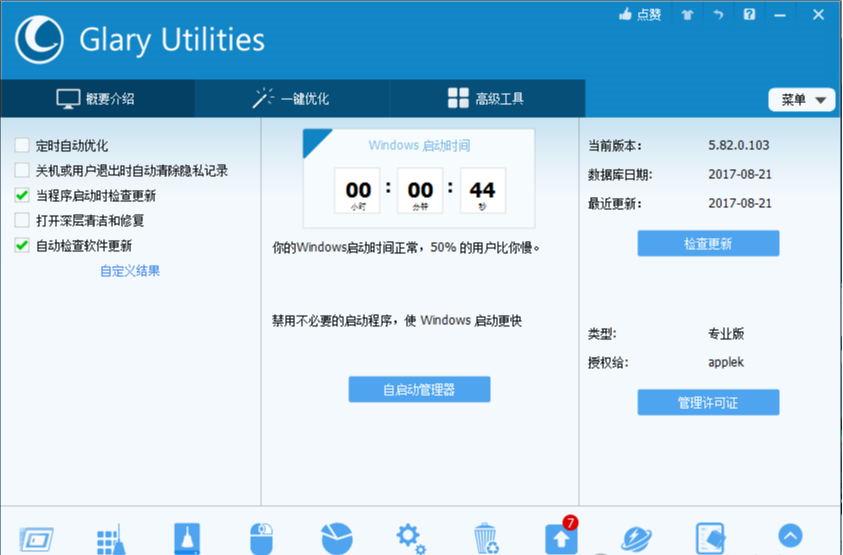Click the 你的Windows启动时间正常 status text
Screen dimensions: 843x555
coord(406,248)
